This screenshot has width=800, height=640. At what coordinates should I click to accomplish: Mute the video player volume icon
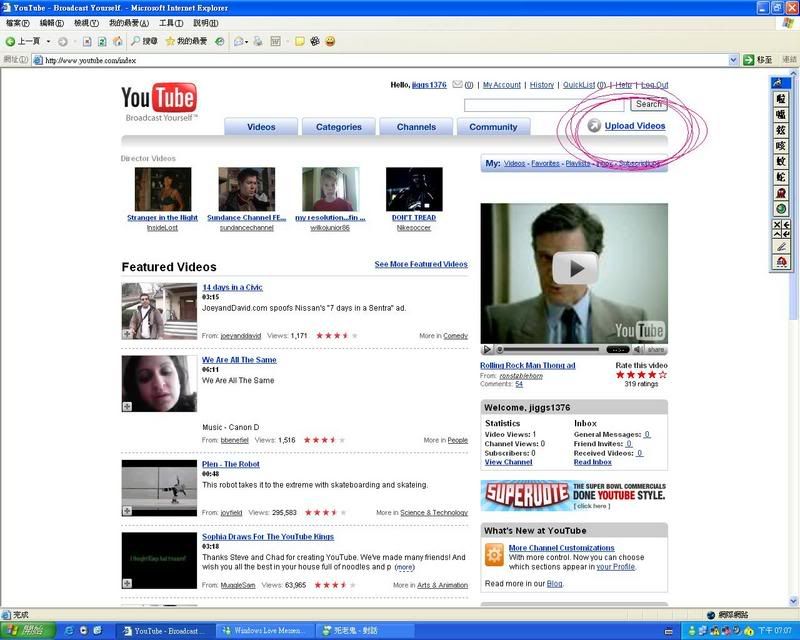click(637, 350)
